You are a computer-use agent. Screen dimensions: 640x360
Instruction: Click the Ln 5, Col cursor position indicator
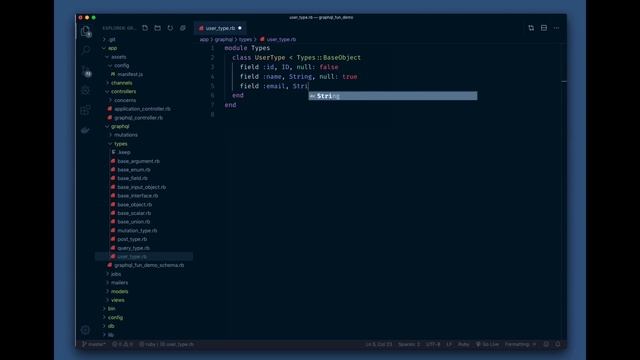point(379,344)
